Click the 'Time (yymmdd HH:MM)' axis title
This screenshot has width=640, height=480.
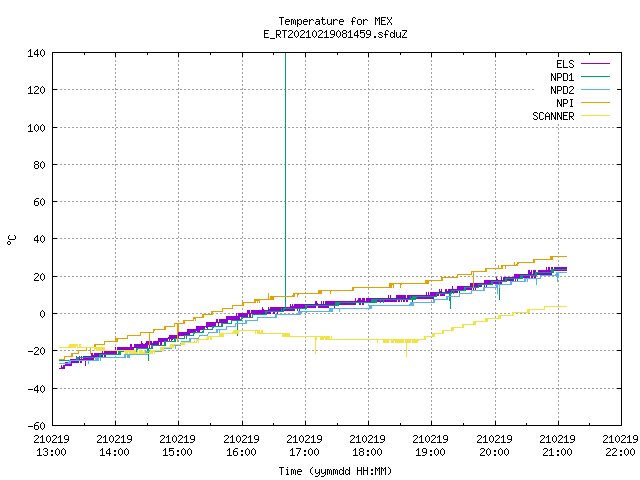(x=335, y=471)
